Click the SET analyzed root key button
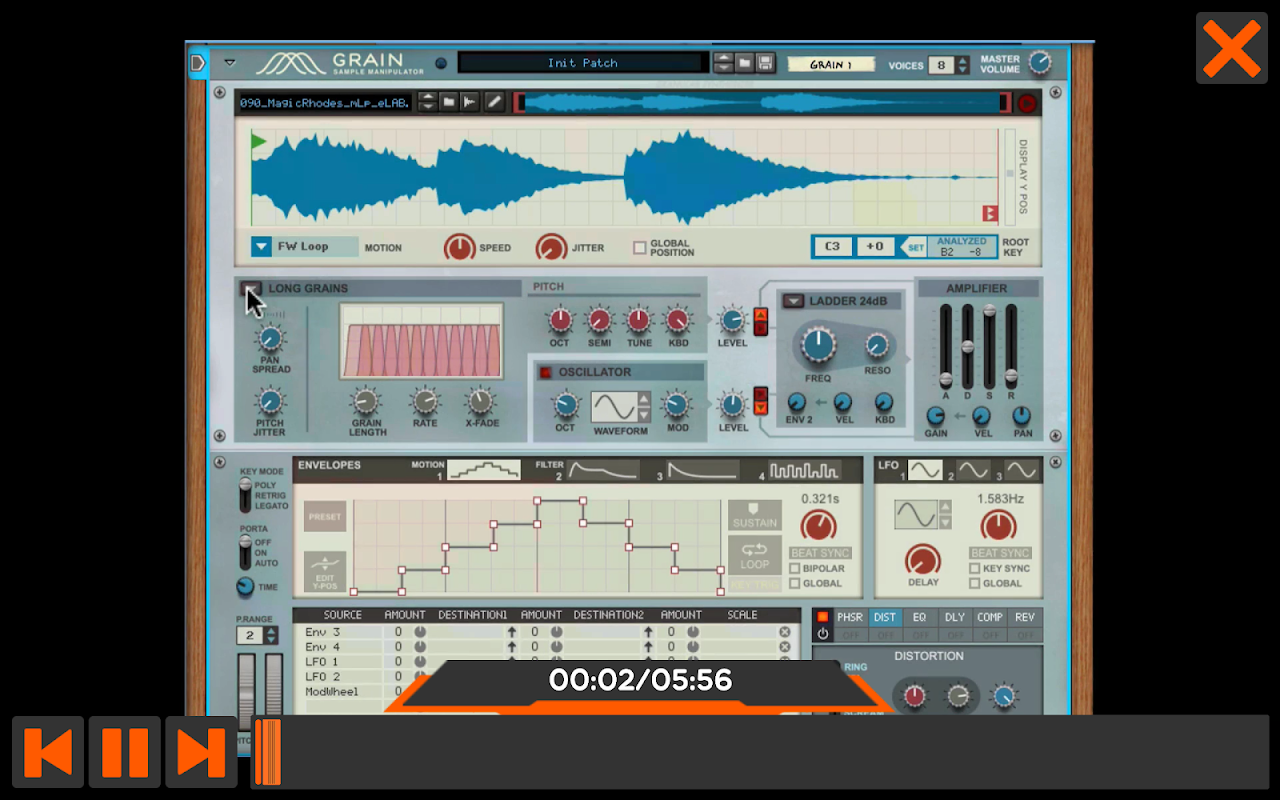This screenshot has height=800, width=1280. tap(915, 247)
